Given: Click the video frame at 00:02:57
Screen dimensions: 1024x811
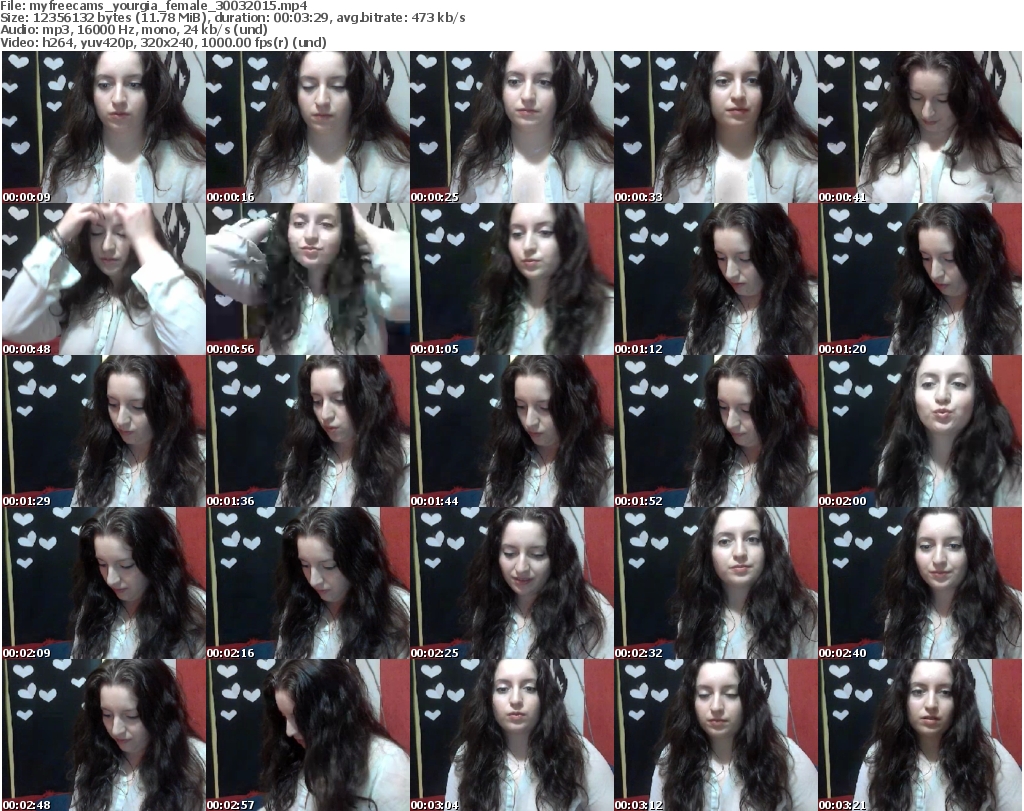Looking at the screenshot, I should [308, 735].
